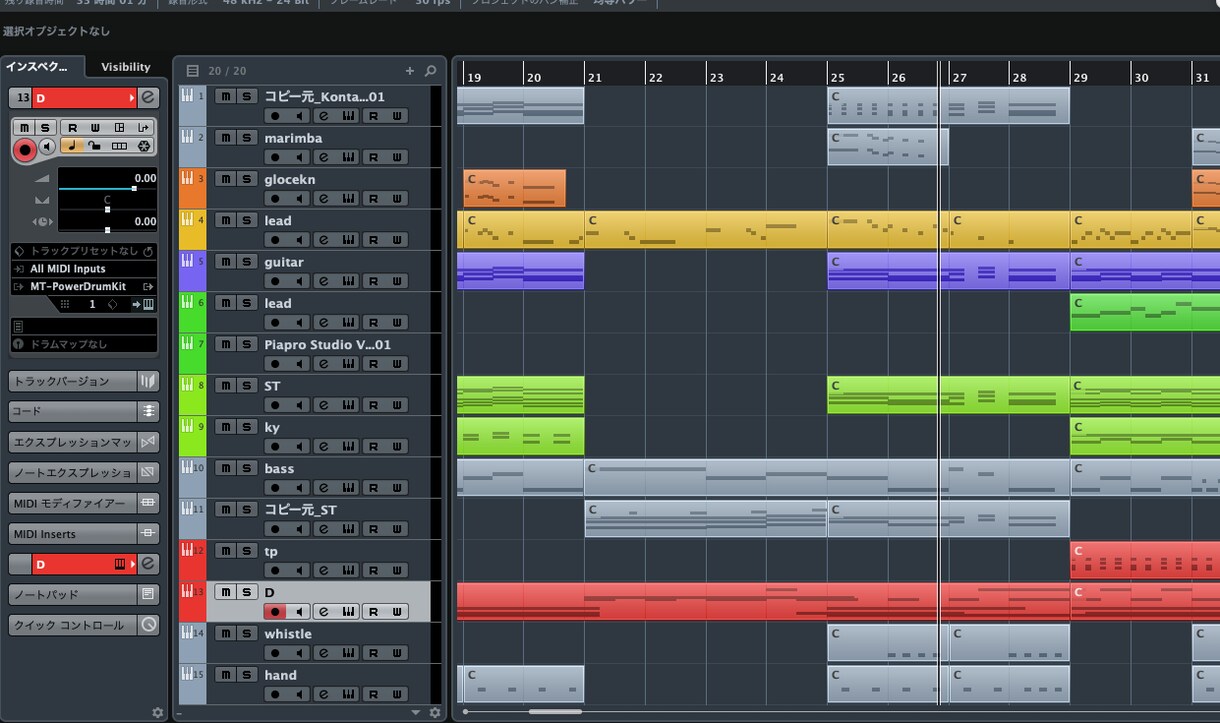Screen dimensions: 1220x723
Task: Select the Piapro Studio V...01 track
Action: pos(327,344)
